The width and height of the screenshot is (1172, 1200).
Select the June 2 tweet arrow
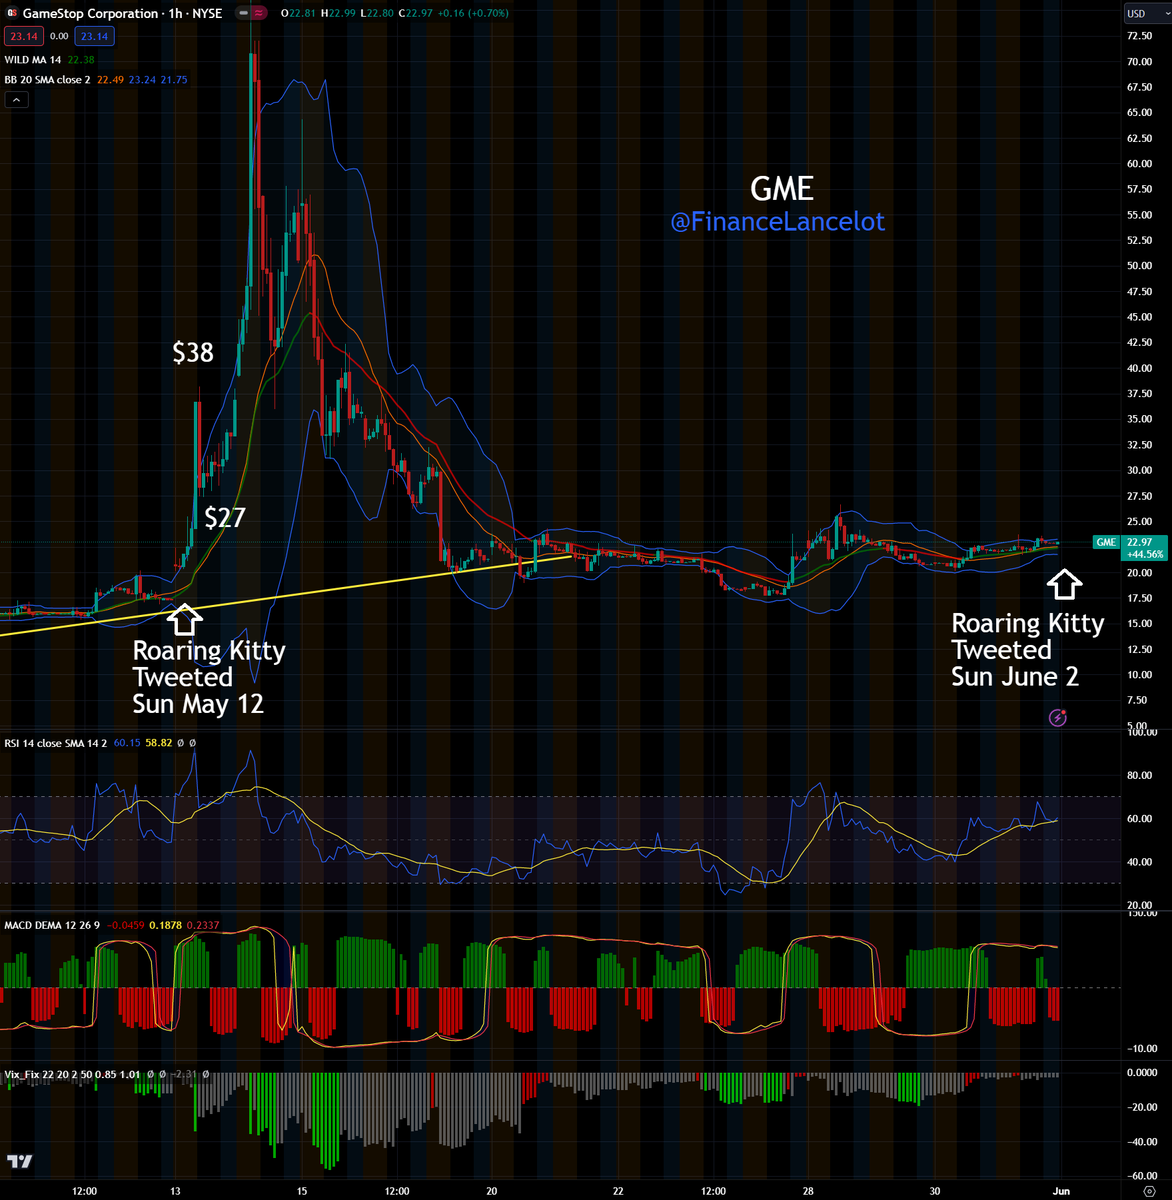point(1066,585)
